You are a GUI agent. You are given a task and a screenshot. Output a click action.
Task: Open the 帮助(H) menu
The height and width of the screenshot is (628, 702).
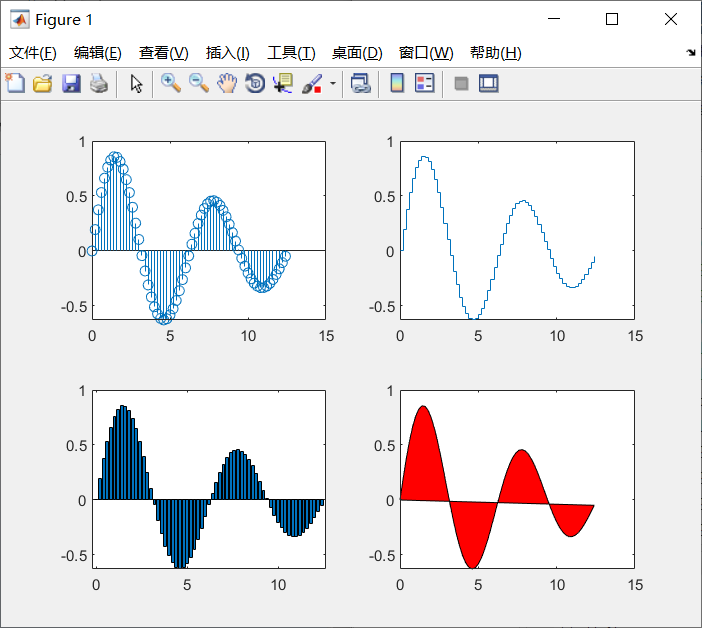pos(496,53)
